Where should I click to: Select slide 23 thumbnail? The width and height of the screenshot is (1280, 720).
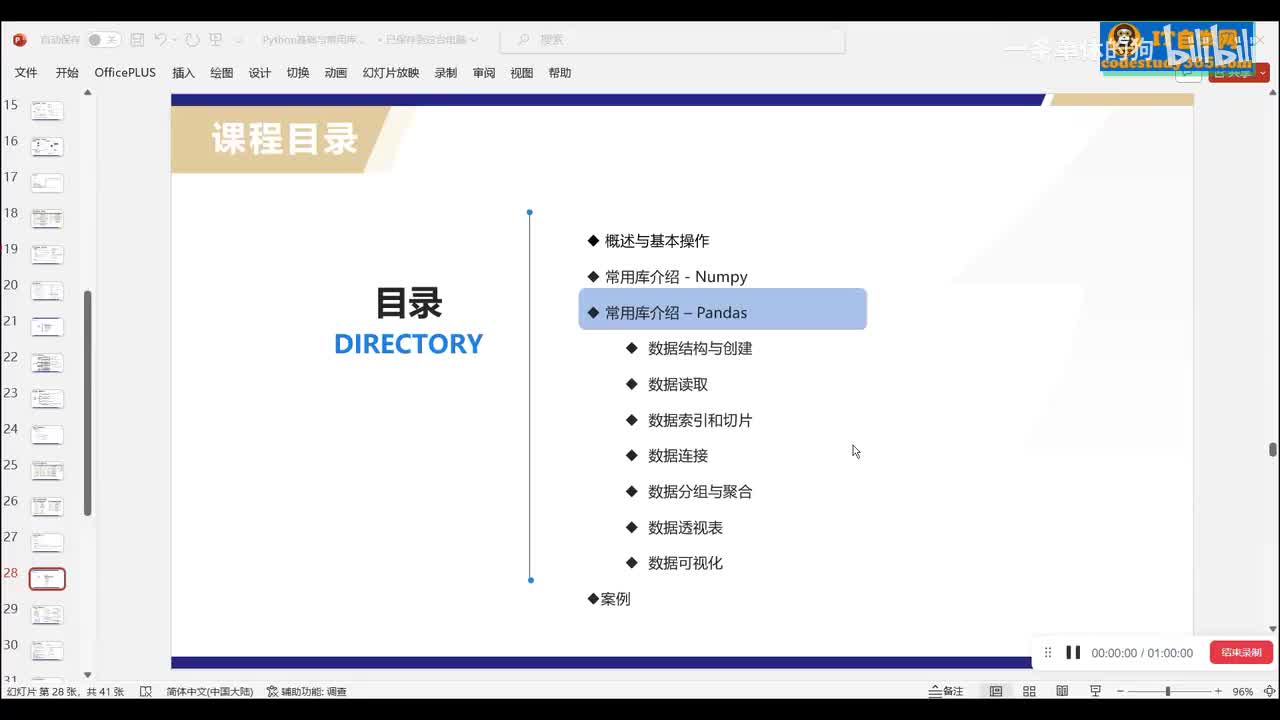(x=47, y=399)
